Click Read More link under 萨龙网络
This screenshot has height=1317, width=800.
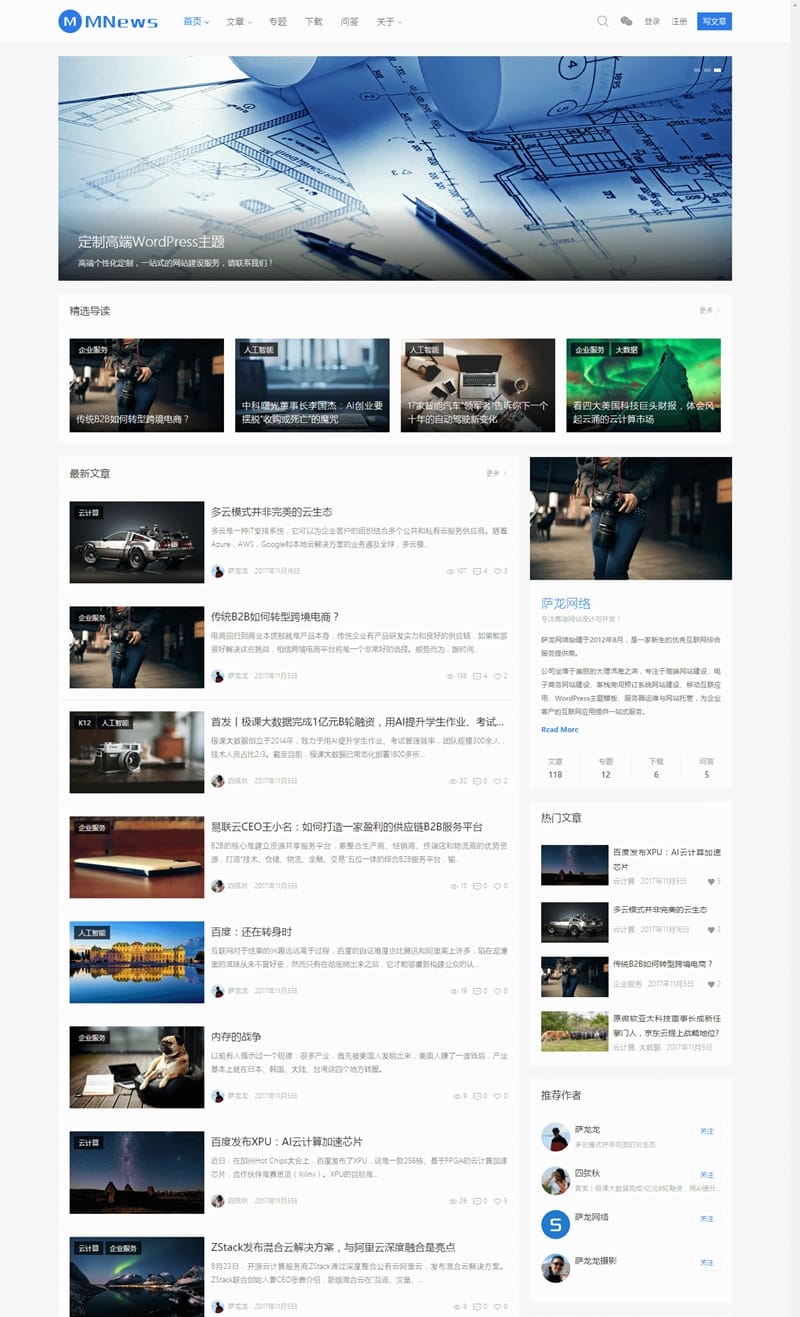pyautogui.click(x=559, y=730)
